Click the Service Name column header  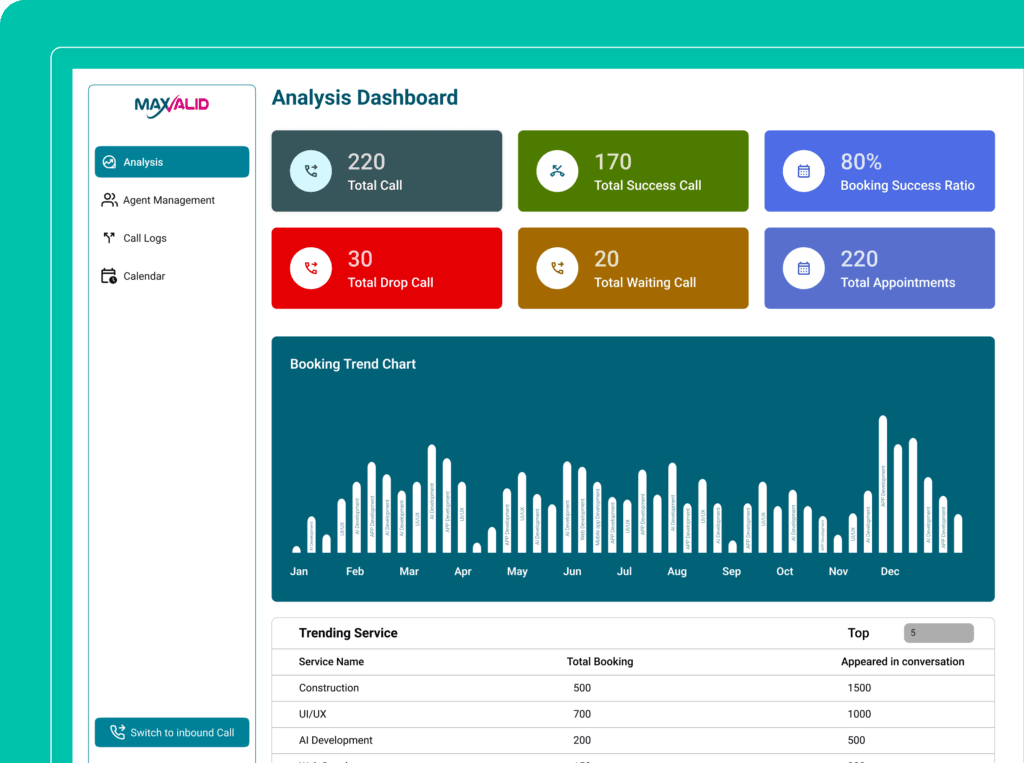pyautogui.click(x=331, y=662)
